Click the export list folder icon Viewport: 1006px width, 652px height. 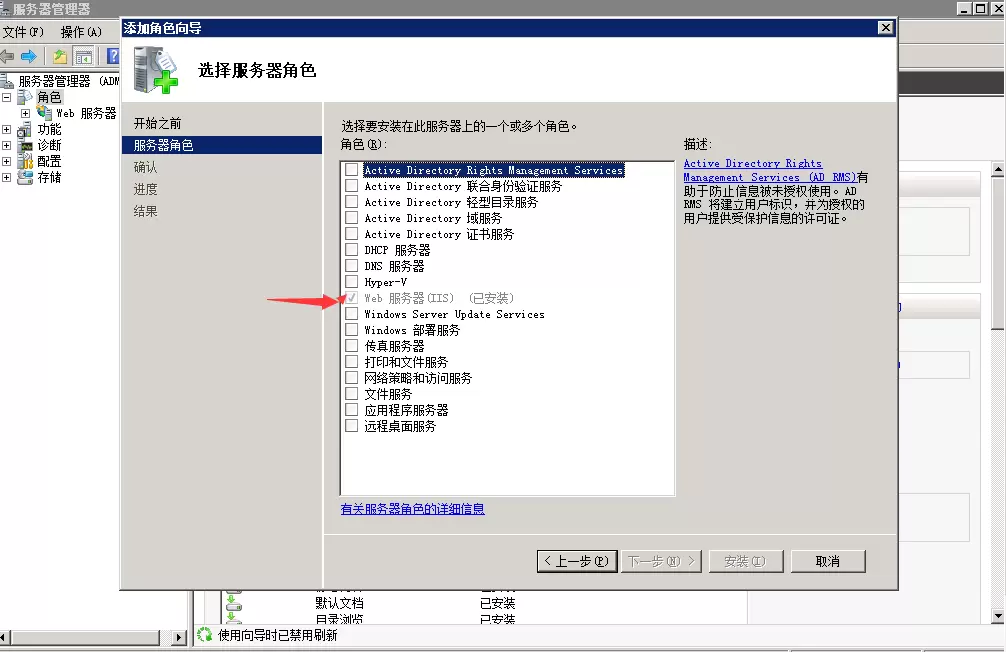pyautogui.click(x=60, y=56)
